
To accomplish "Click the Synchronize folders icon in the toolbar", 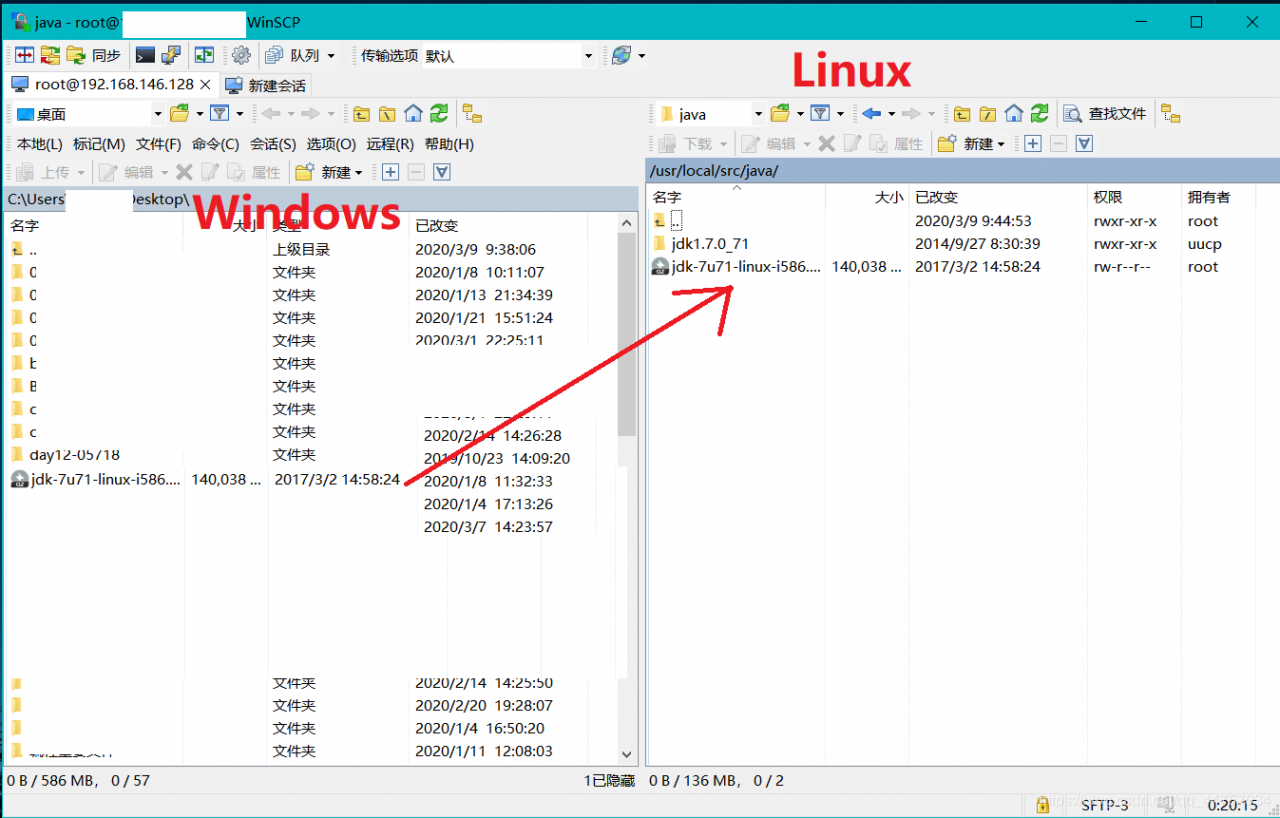I will click(50, 56).
